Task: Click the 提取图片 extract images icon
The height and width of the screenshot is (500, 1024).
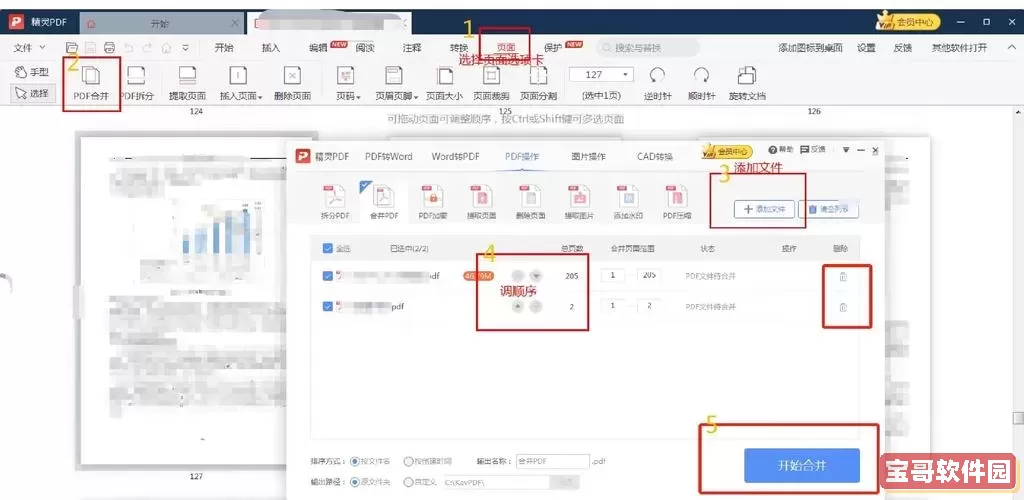Action: pyautogui.click(x=579, y=196)
